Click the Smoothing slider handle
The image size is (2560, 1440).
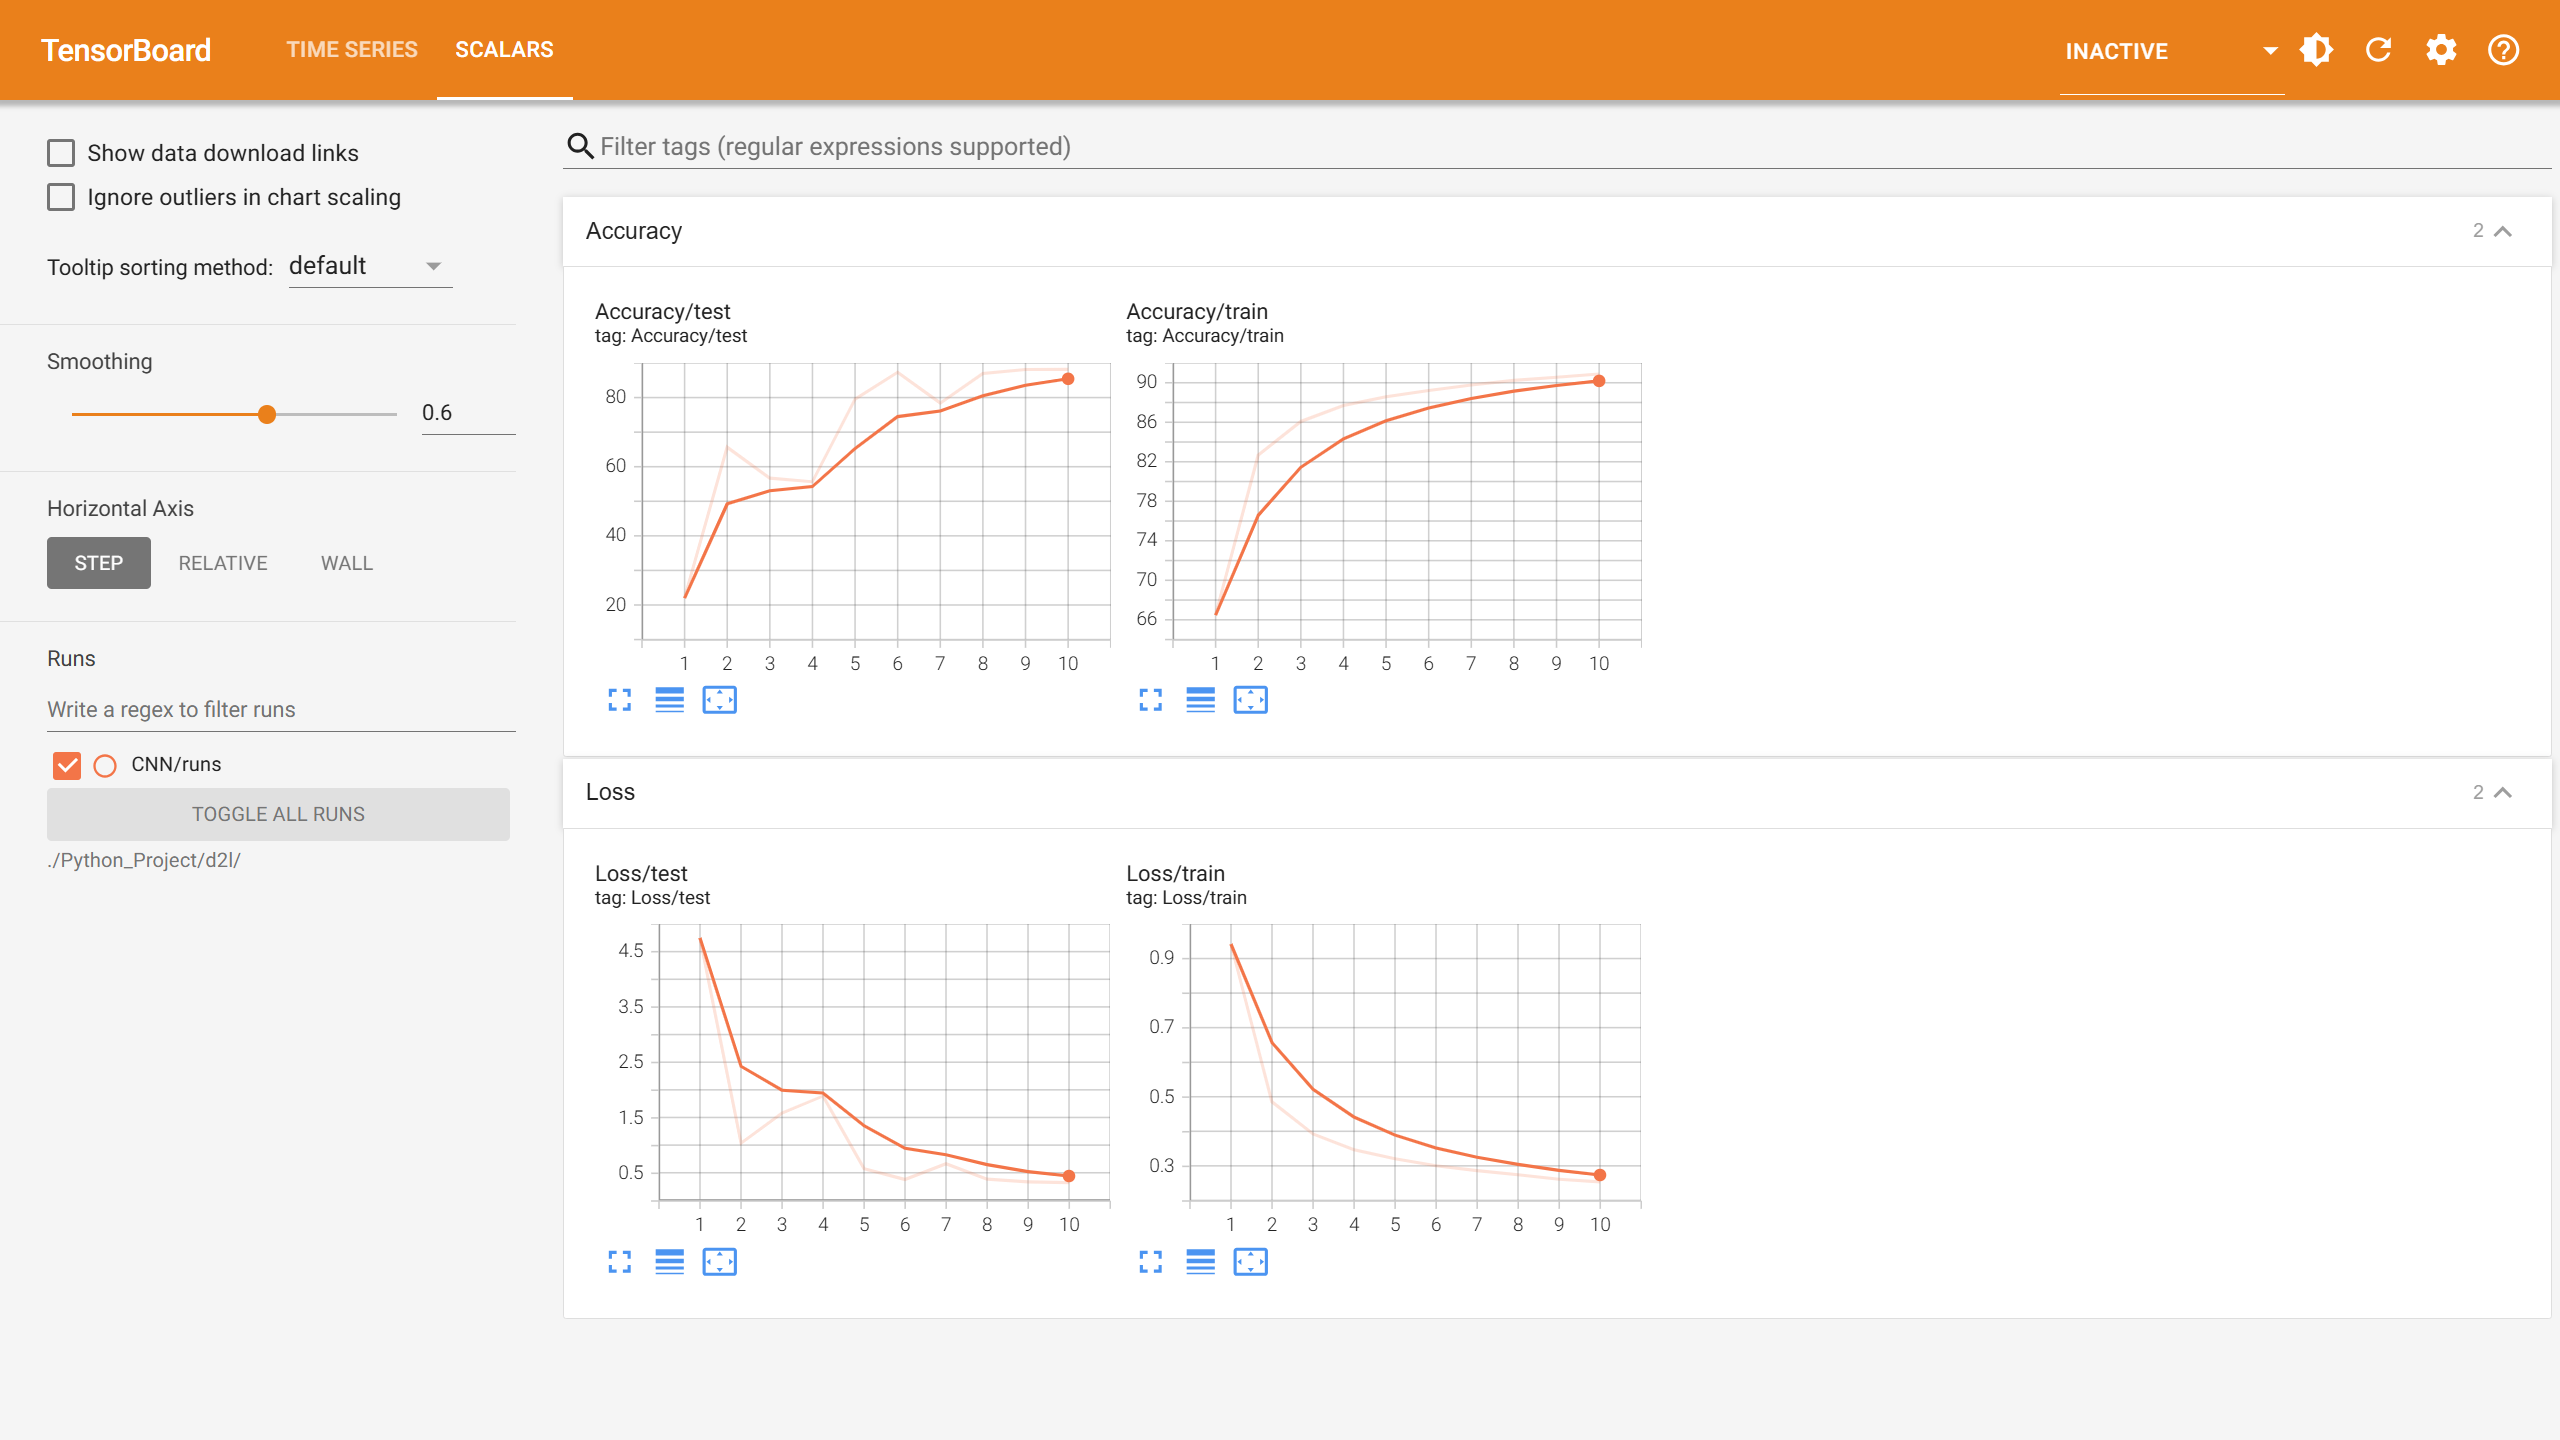[x=267, y=414]
